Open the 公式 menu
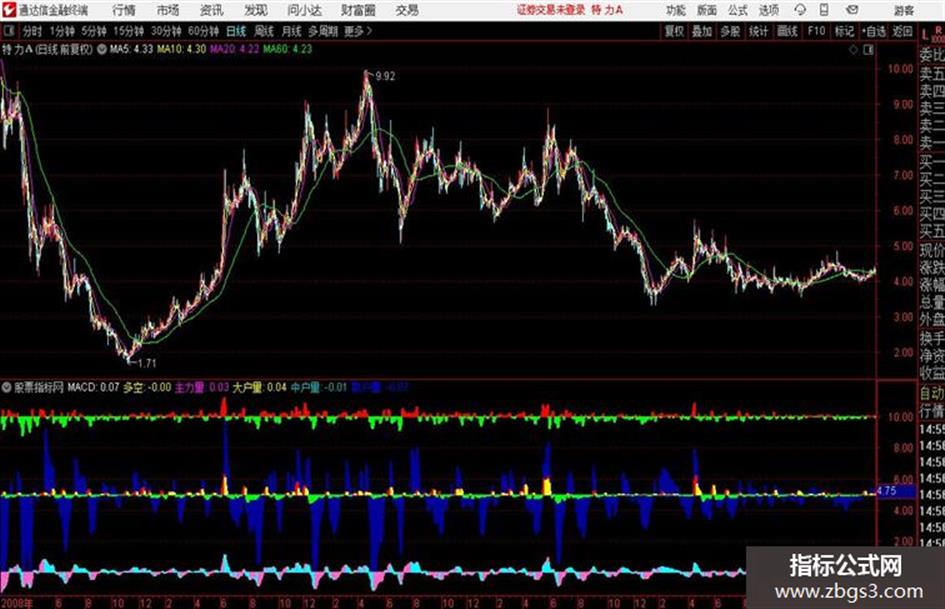Viewport: 945px width, 609px height. tap(738, 10)
